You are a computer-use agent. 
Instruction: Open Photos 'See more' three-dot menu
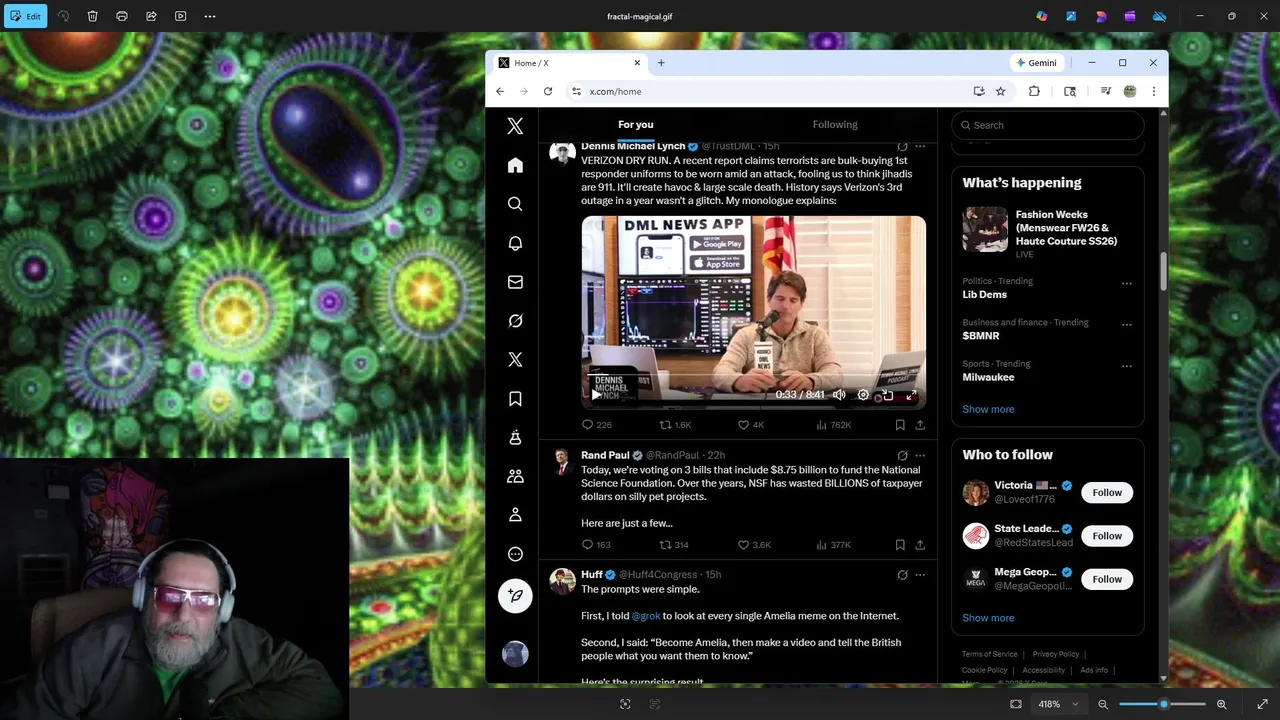click(210, 16)
